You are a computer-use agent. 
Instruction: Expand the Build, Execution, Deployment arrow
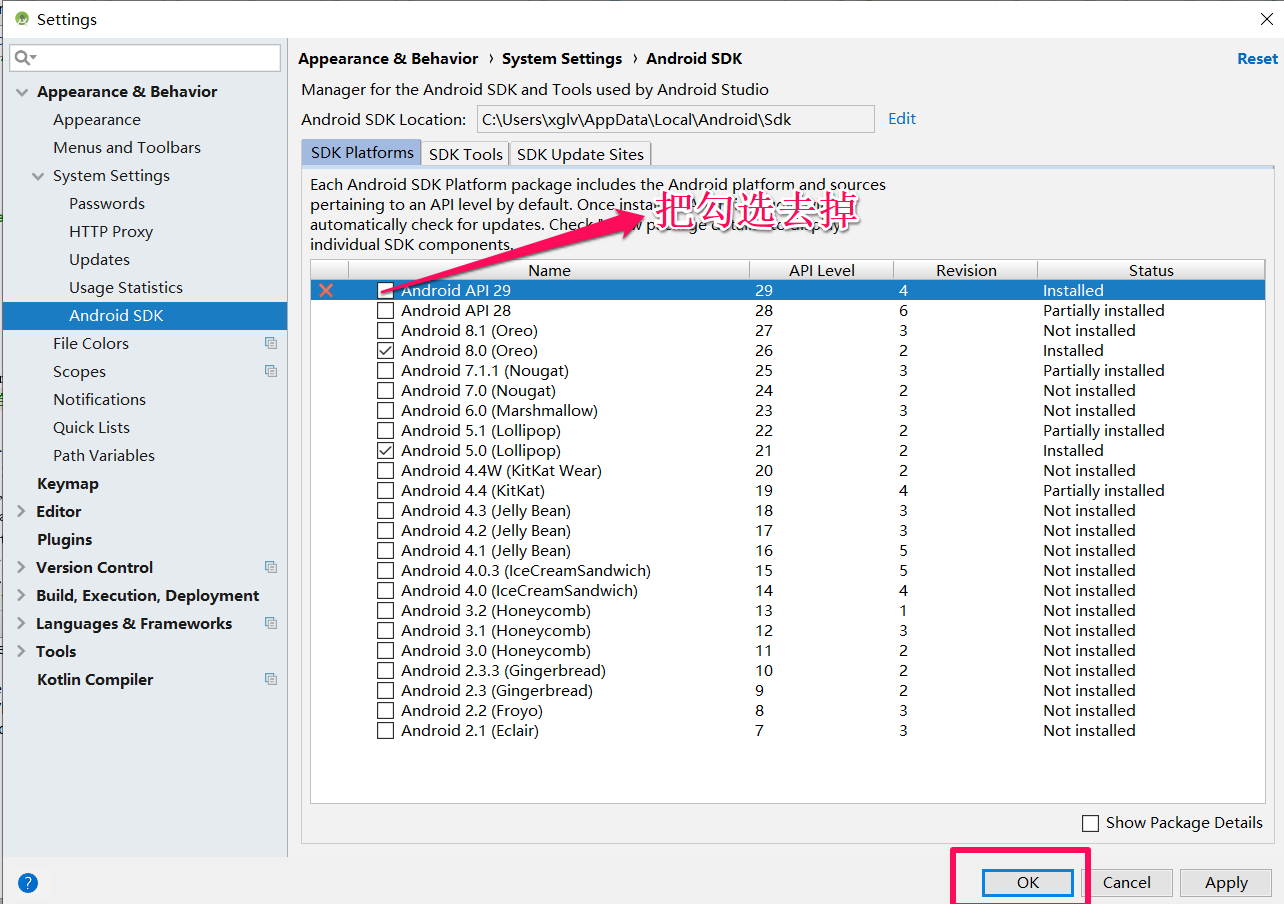click(22, 595)
